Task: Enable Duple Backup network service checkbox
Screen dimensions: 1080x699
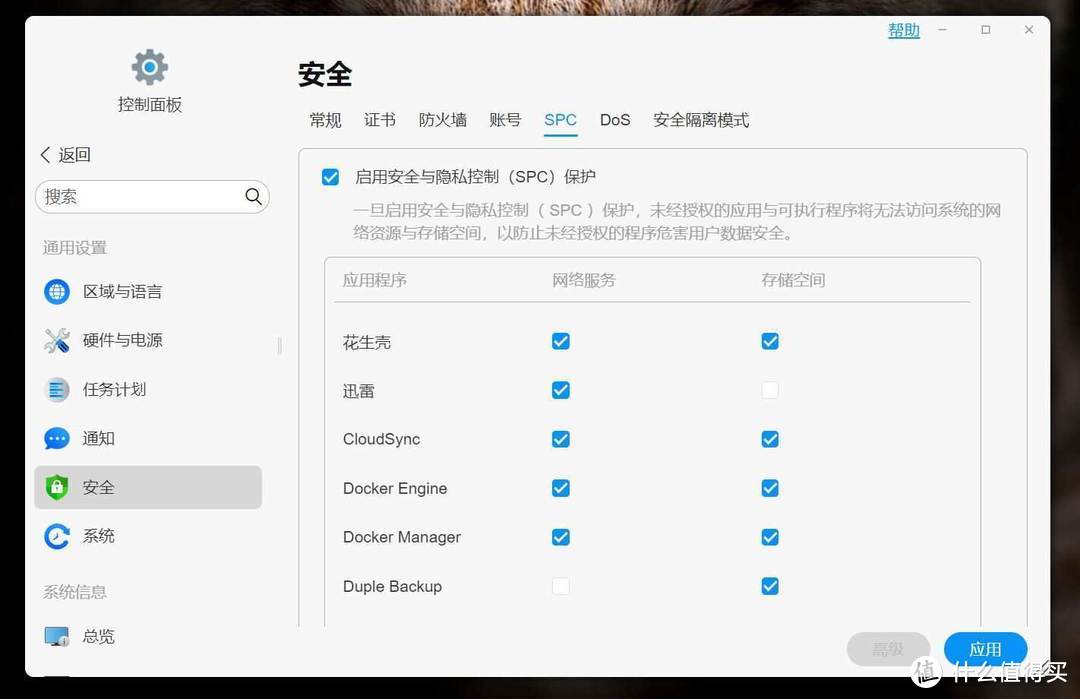Action: [561, 586]
